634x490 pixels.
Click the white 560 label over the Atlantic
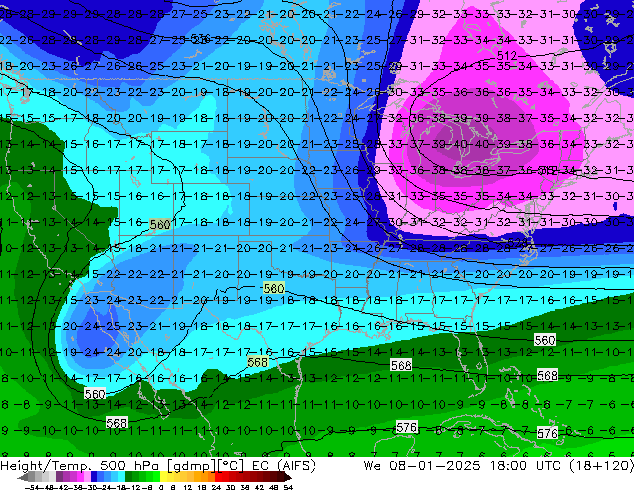pos(545,340)
